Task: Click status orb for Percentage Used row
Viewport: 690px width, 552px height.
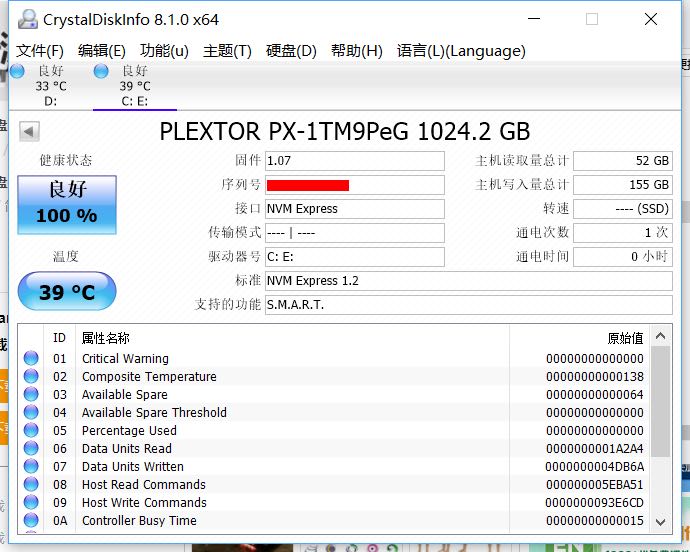Action: coord(31,430)
